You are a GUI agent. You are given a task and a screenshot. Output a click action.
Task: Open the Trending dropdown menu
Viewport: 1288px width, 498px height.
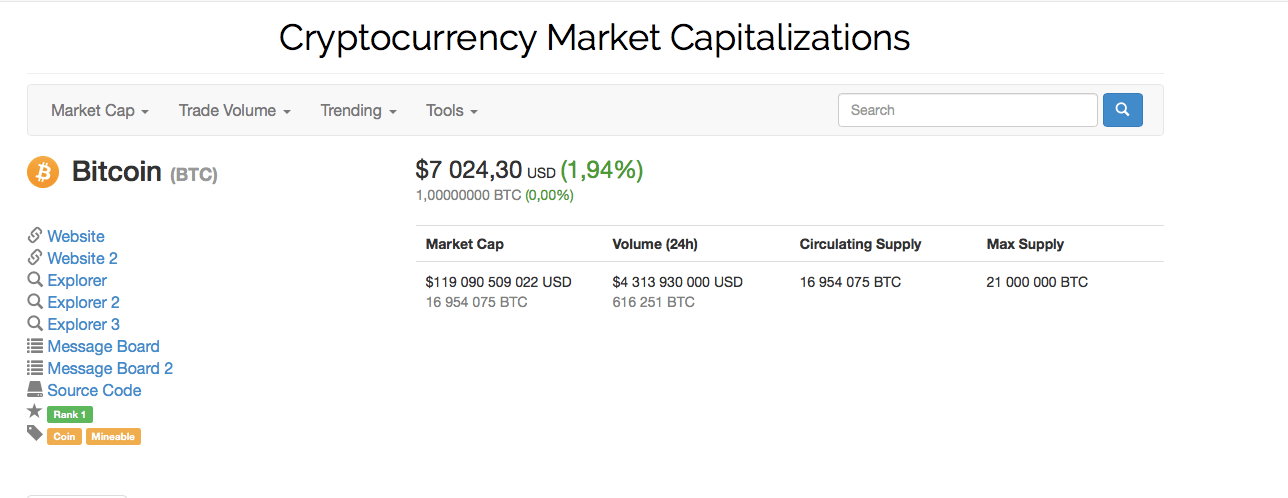click(x=358, y=110)
